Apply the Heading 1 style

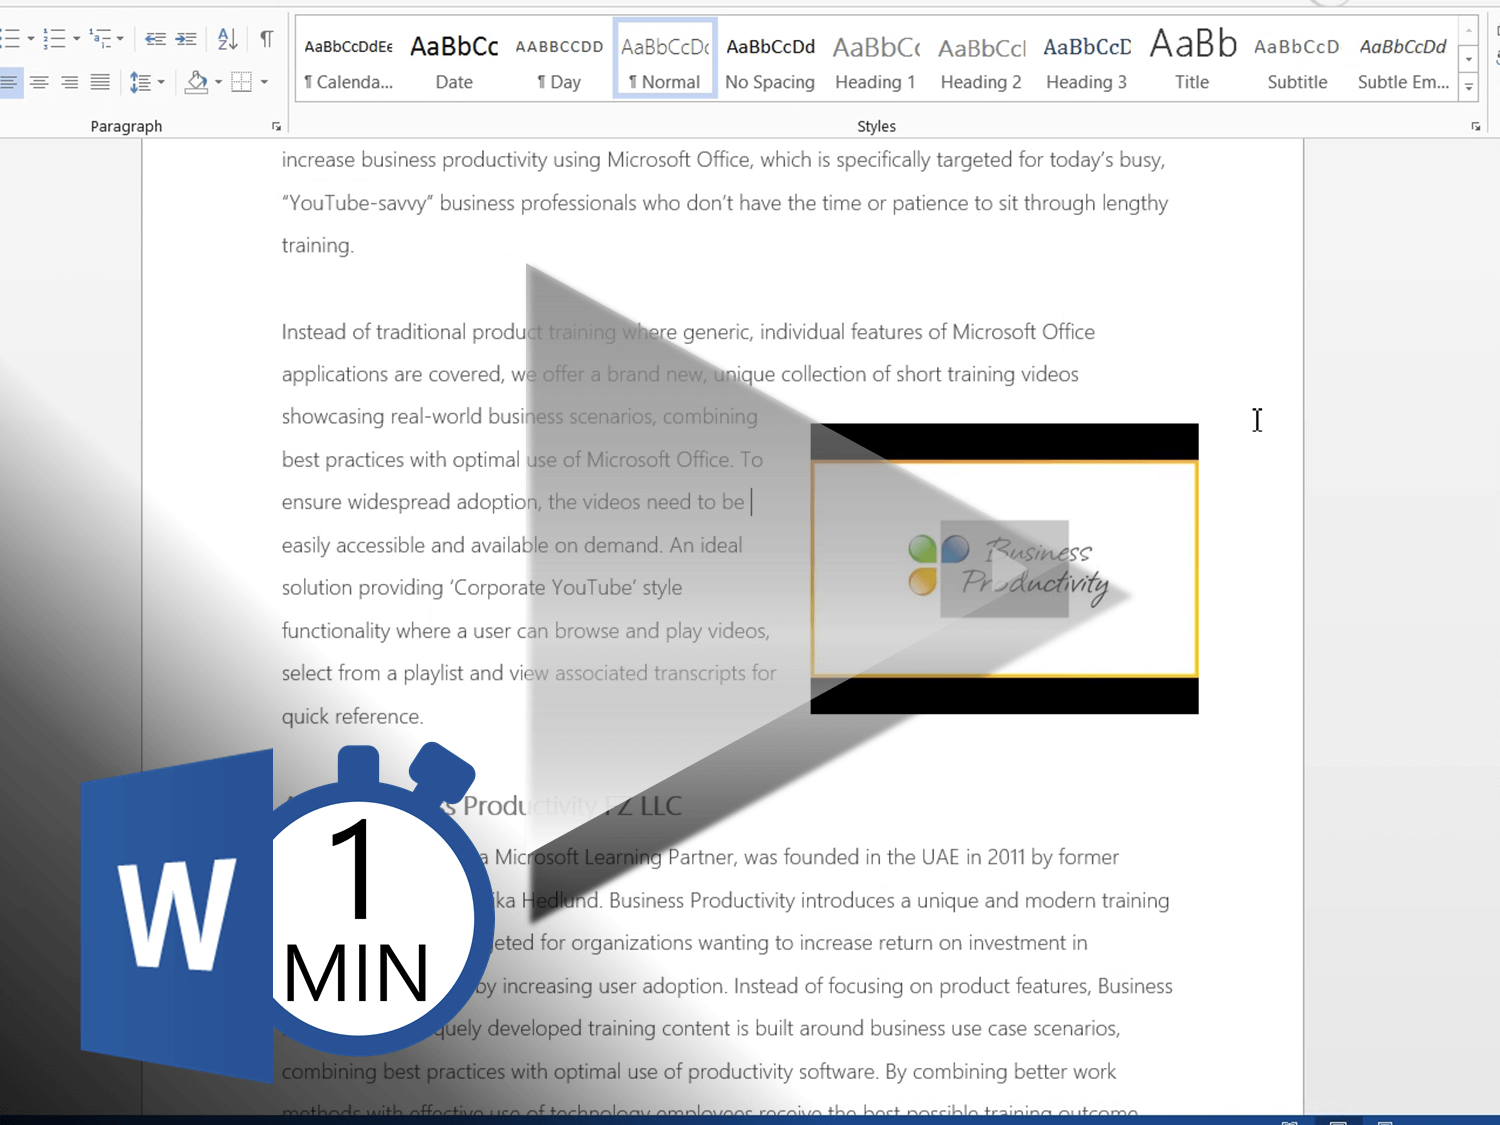click(x=876, y=60)
